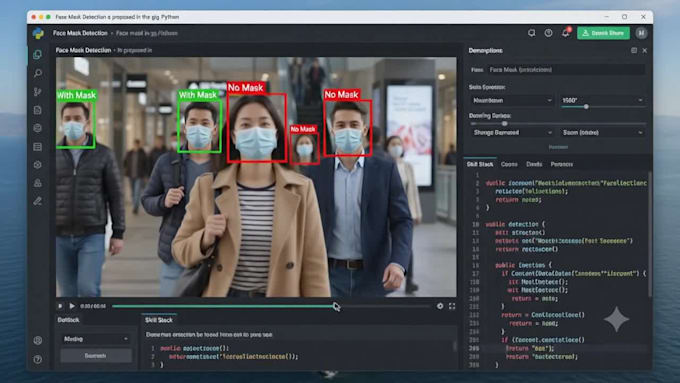Open video settings gear below the preview
The height and width of the screenshot is (383, 680).
point(440,306)
